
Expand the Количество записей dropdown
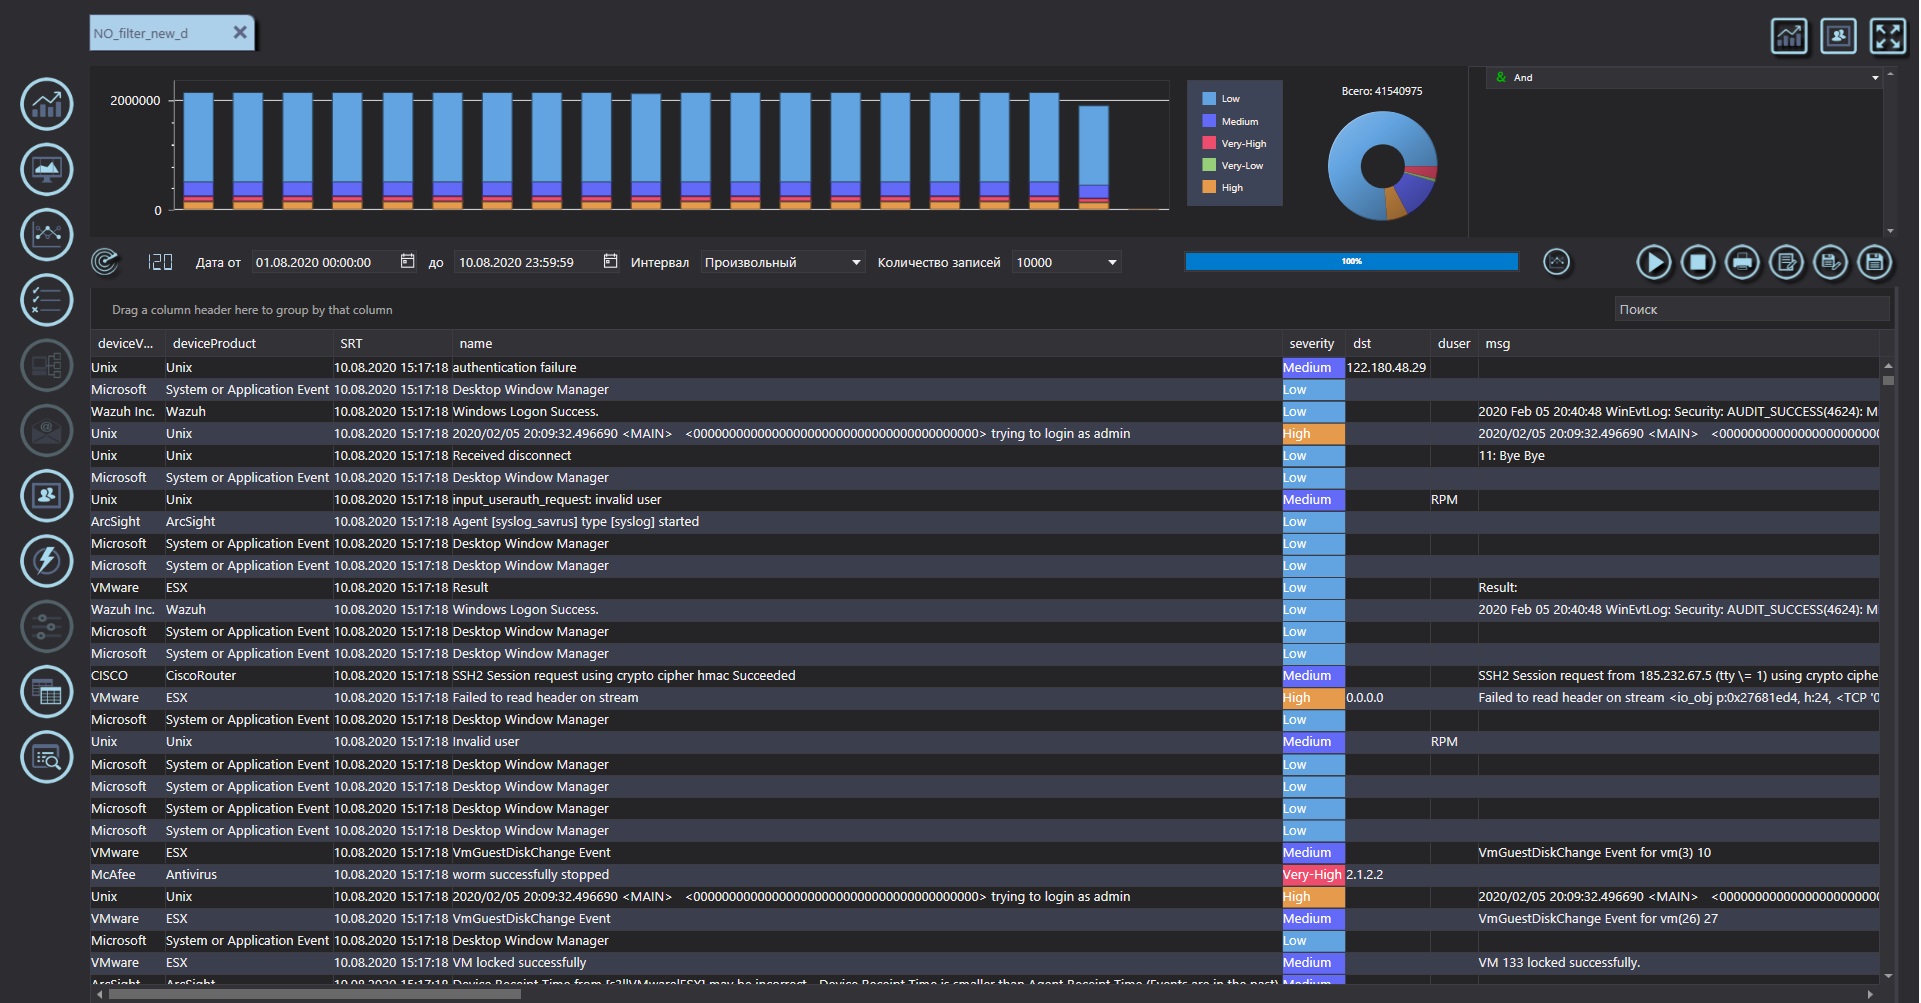tap(1066, 263)
